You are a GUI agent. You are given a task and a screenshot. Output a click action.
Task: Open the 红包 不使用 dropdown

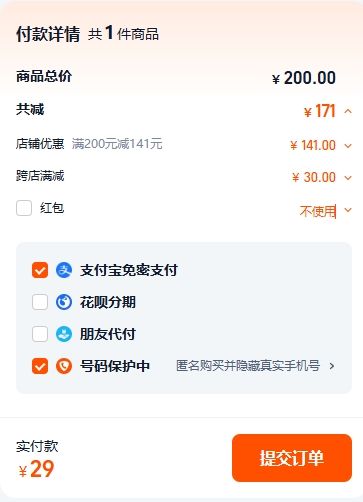click(x=348, y=210)
